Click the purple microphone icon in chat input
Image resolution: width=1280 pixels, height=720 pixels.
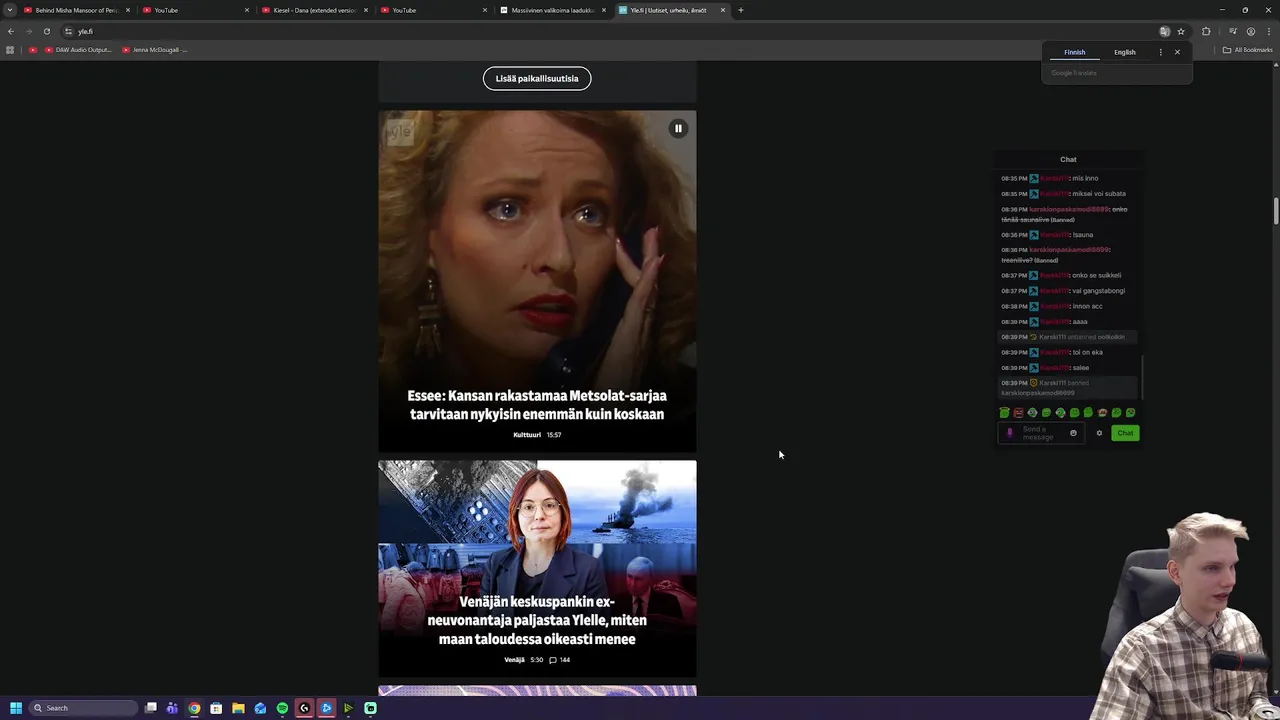tap(1009, 433)
